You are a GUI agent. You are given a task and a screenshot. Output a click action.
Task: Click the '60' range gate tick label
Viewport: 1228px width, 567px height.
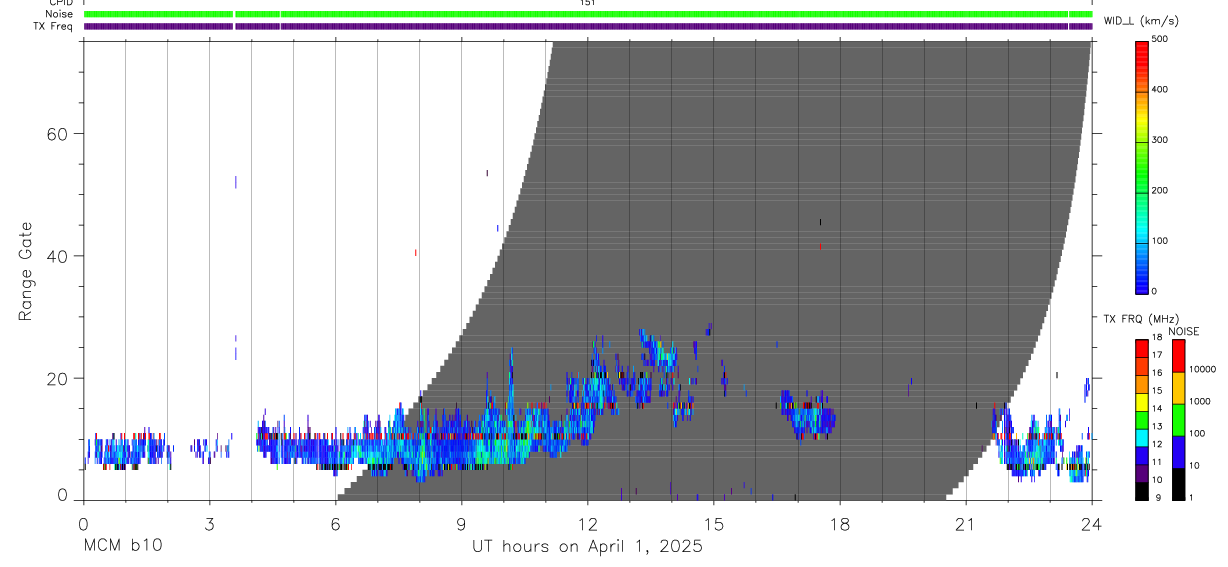pyautogui.click(x=55, y=134)
